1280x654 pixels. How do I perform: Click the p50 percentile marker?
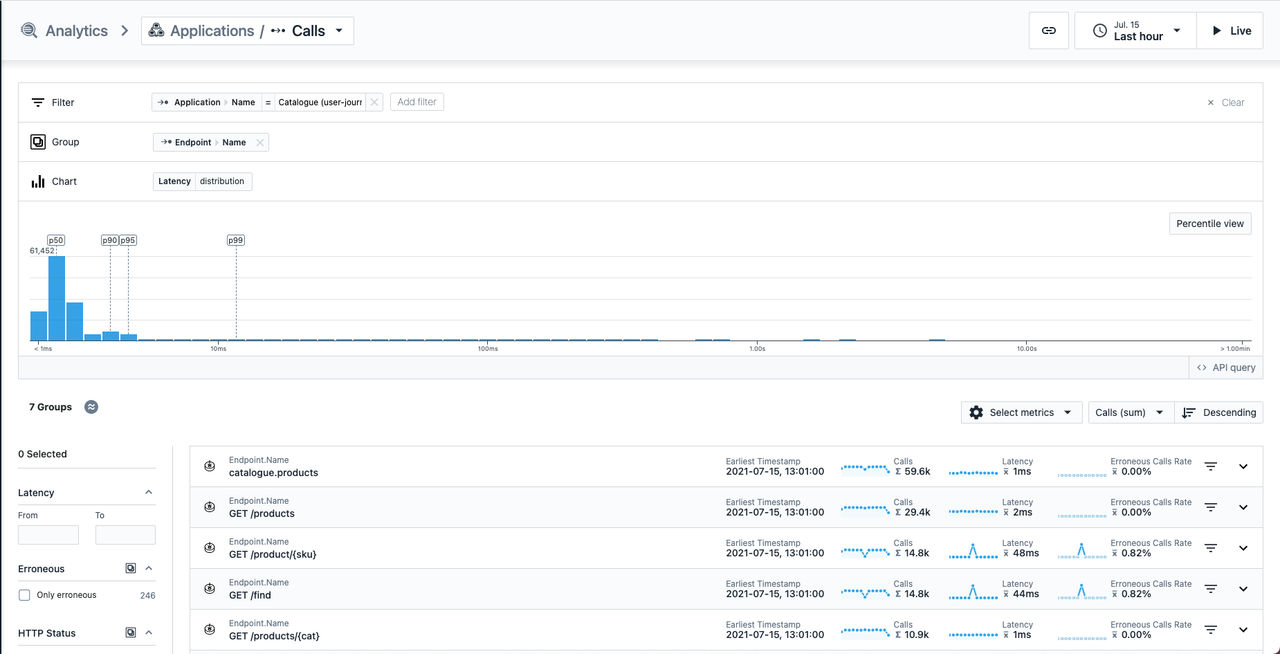(x=56, y=240)
